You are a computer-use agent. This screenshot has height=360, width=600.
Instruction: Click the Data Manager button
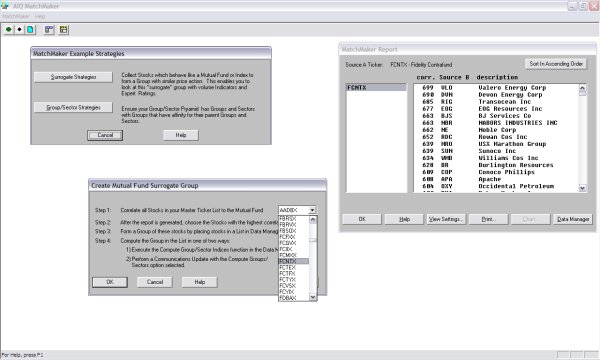point(573,219)
